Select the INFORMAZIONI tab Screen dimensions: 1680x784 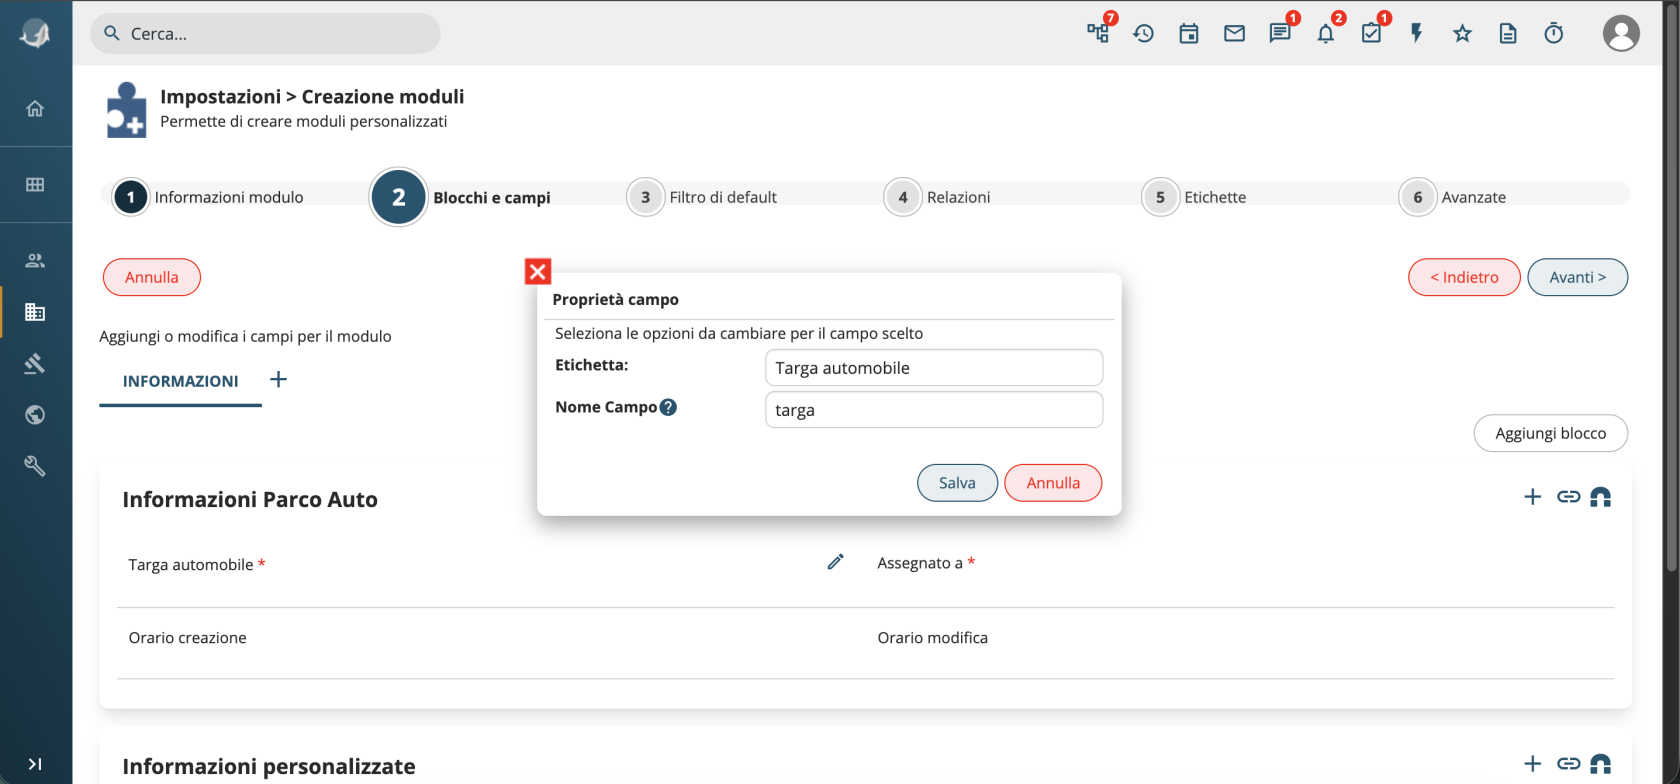[x=180, y=381]
